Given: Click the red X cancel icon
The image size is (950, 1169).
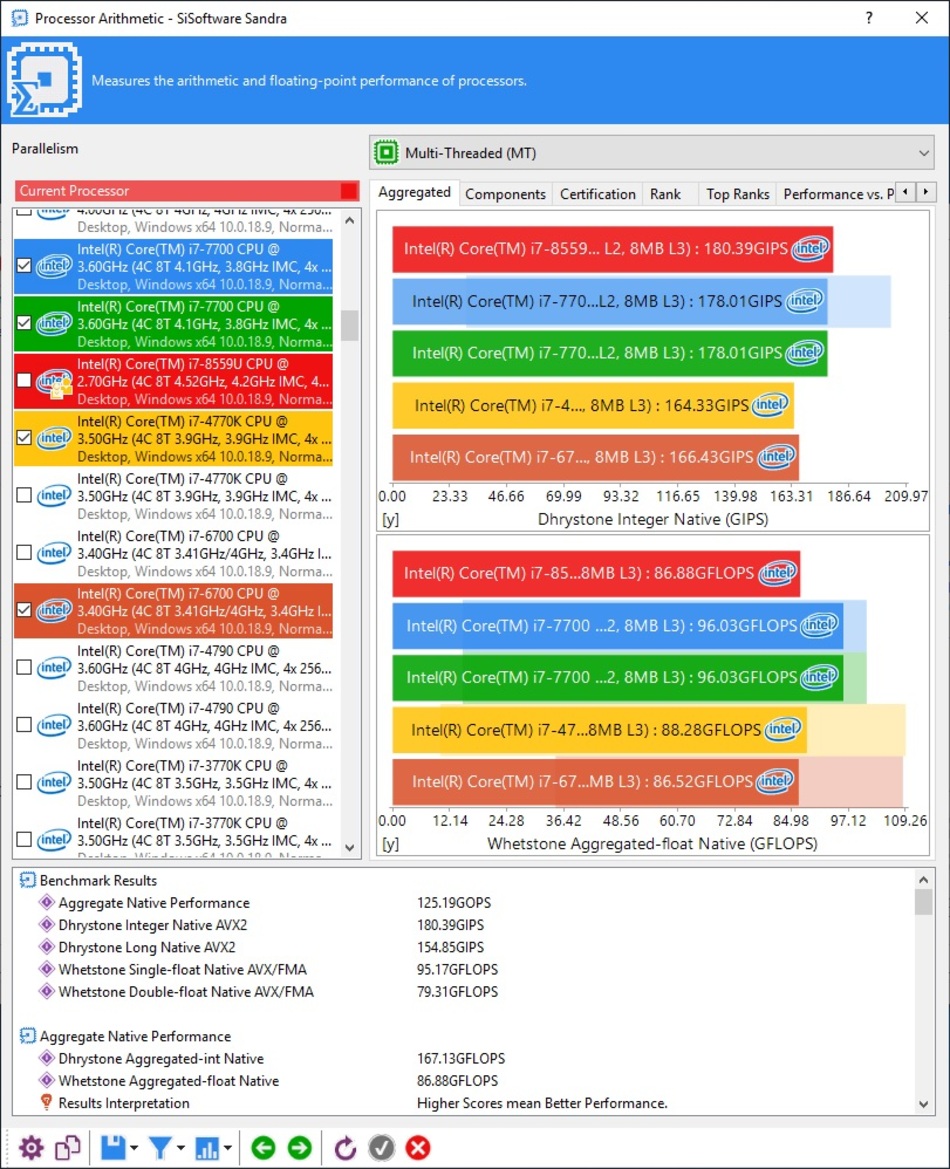Looking at the screenshot, I should [418, 1147].
